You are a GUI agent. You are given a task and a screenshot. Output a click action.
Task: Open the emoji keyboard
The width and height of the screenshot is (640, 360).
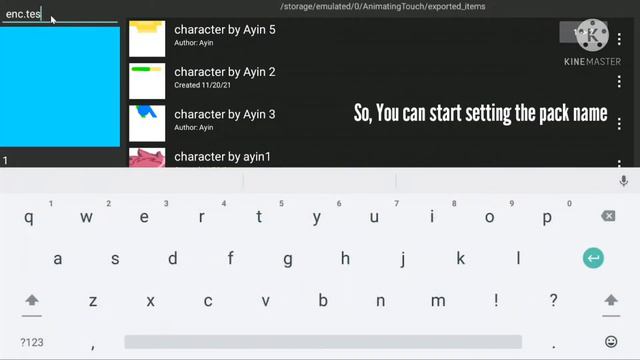point(611,342)
